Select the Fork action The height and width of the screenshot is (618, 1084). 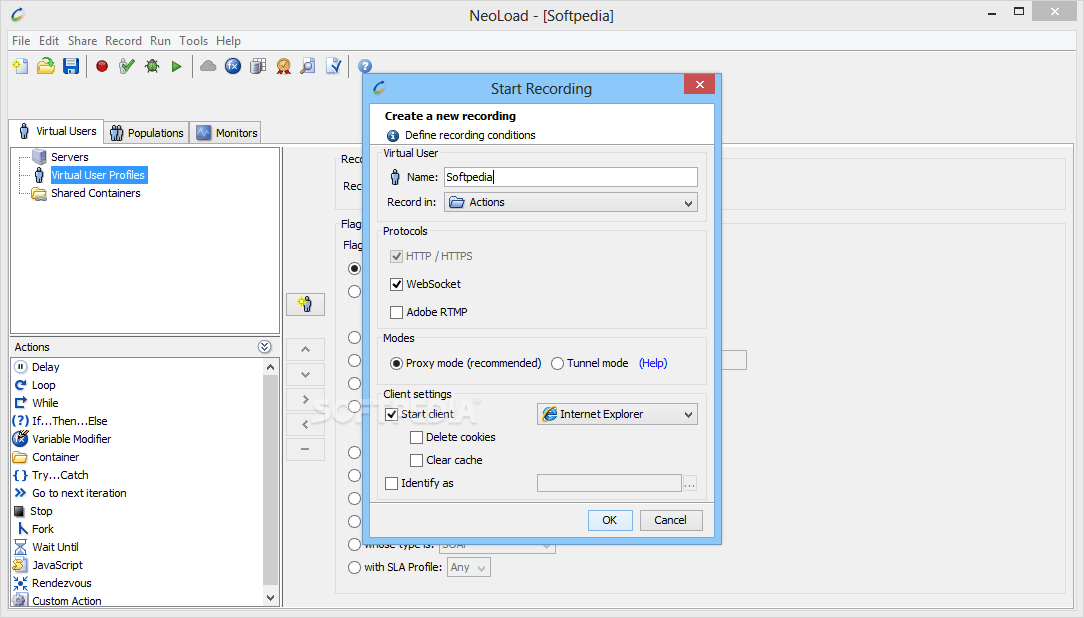click(35, 529)
